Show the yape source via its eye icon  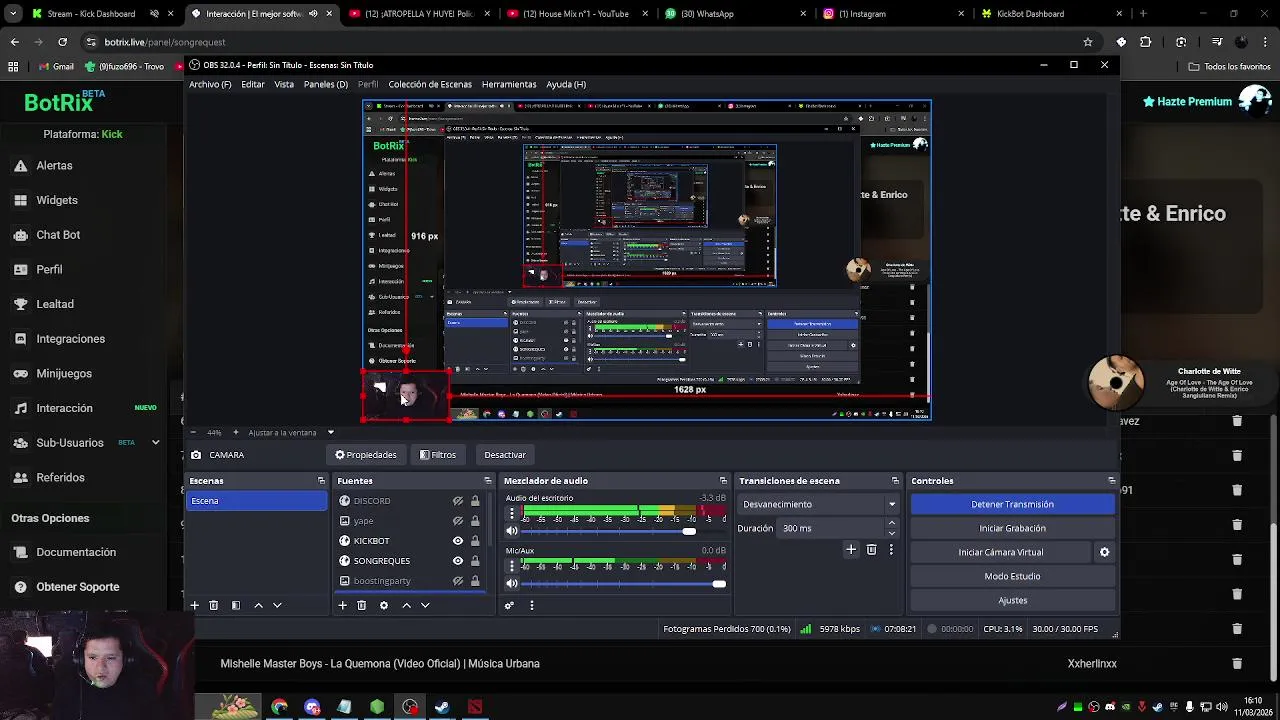(458, 521)
